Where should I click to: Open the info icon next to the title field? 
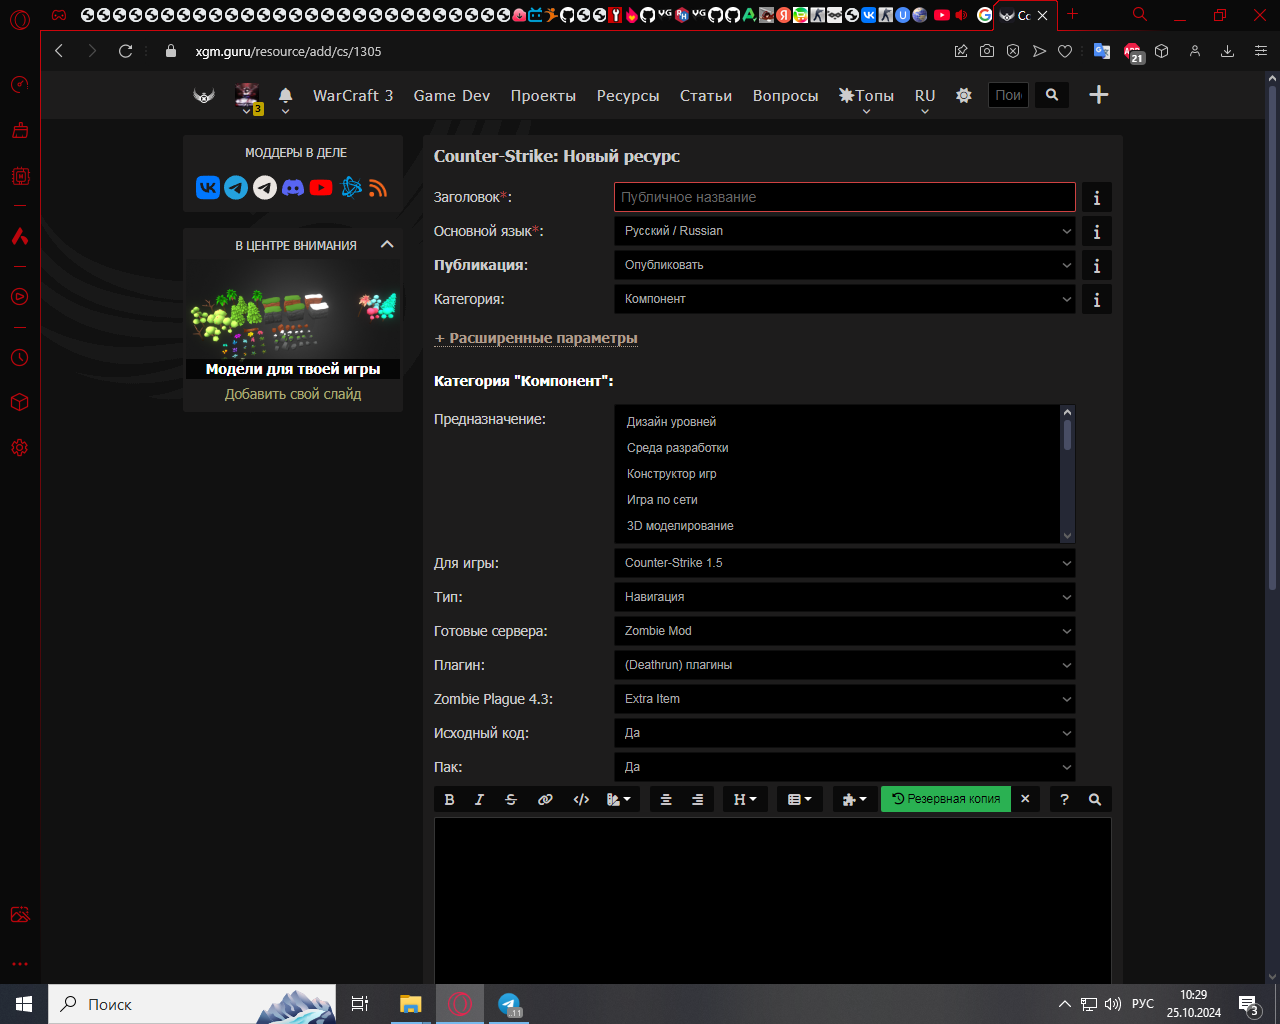tap(1097, 198)
